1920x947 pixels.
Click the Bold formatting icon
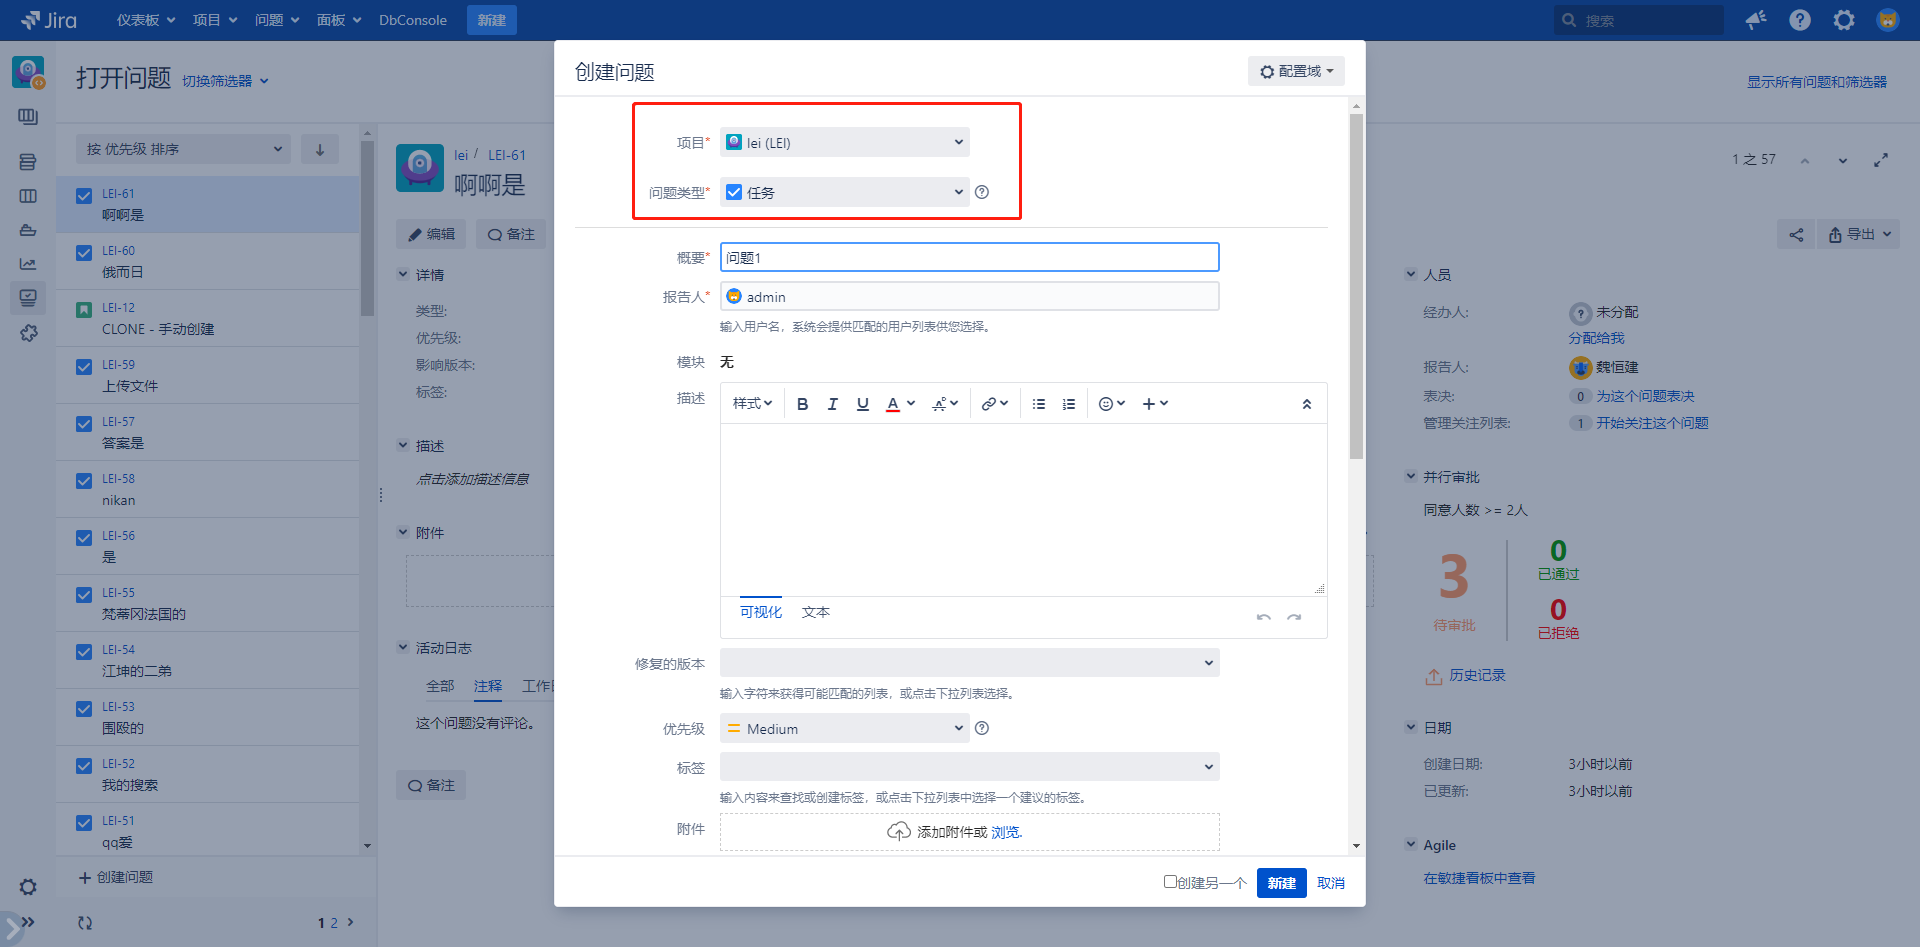[x=802, y=404]
